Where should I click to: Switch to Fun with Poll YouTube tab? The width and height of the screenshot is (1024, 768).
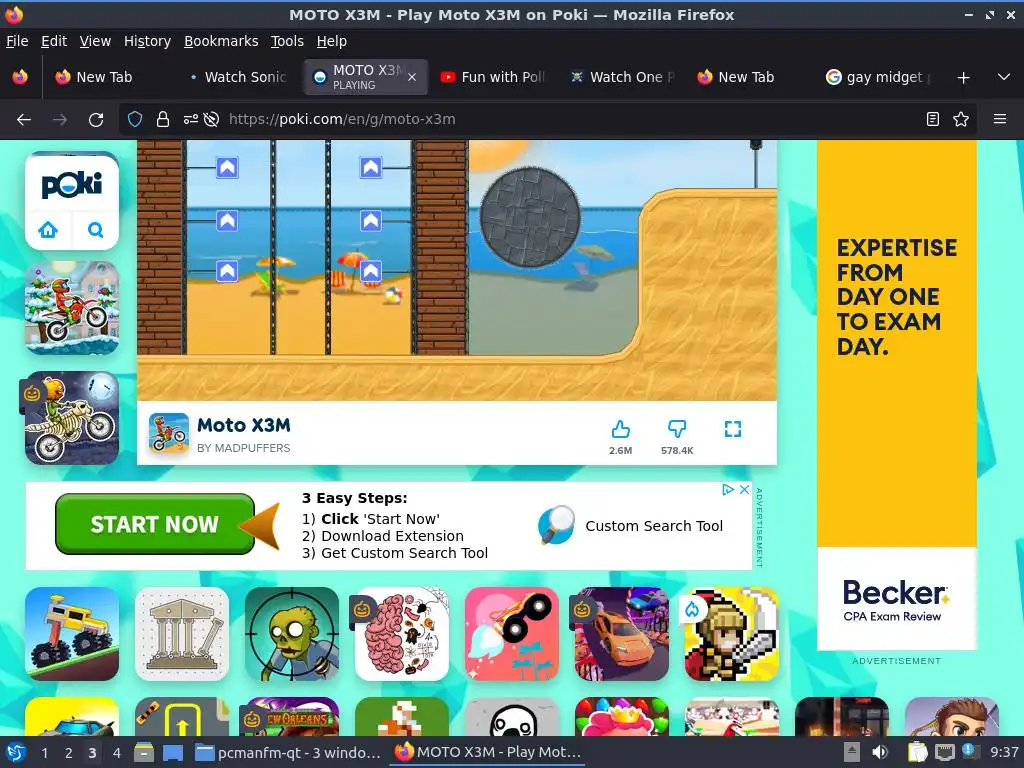tap(493, 77)
